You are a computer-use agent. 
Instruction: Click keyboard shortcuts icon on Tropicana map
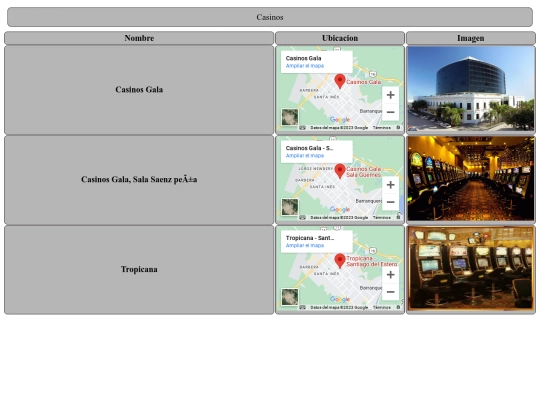302,308
